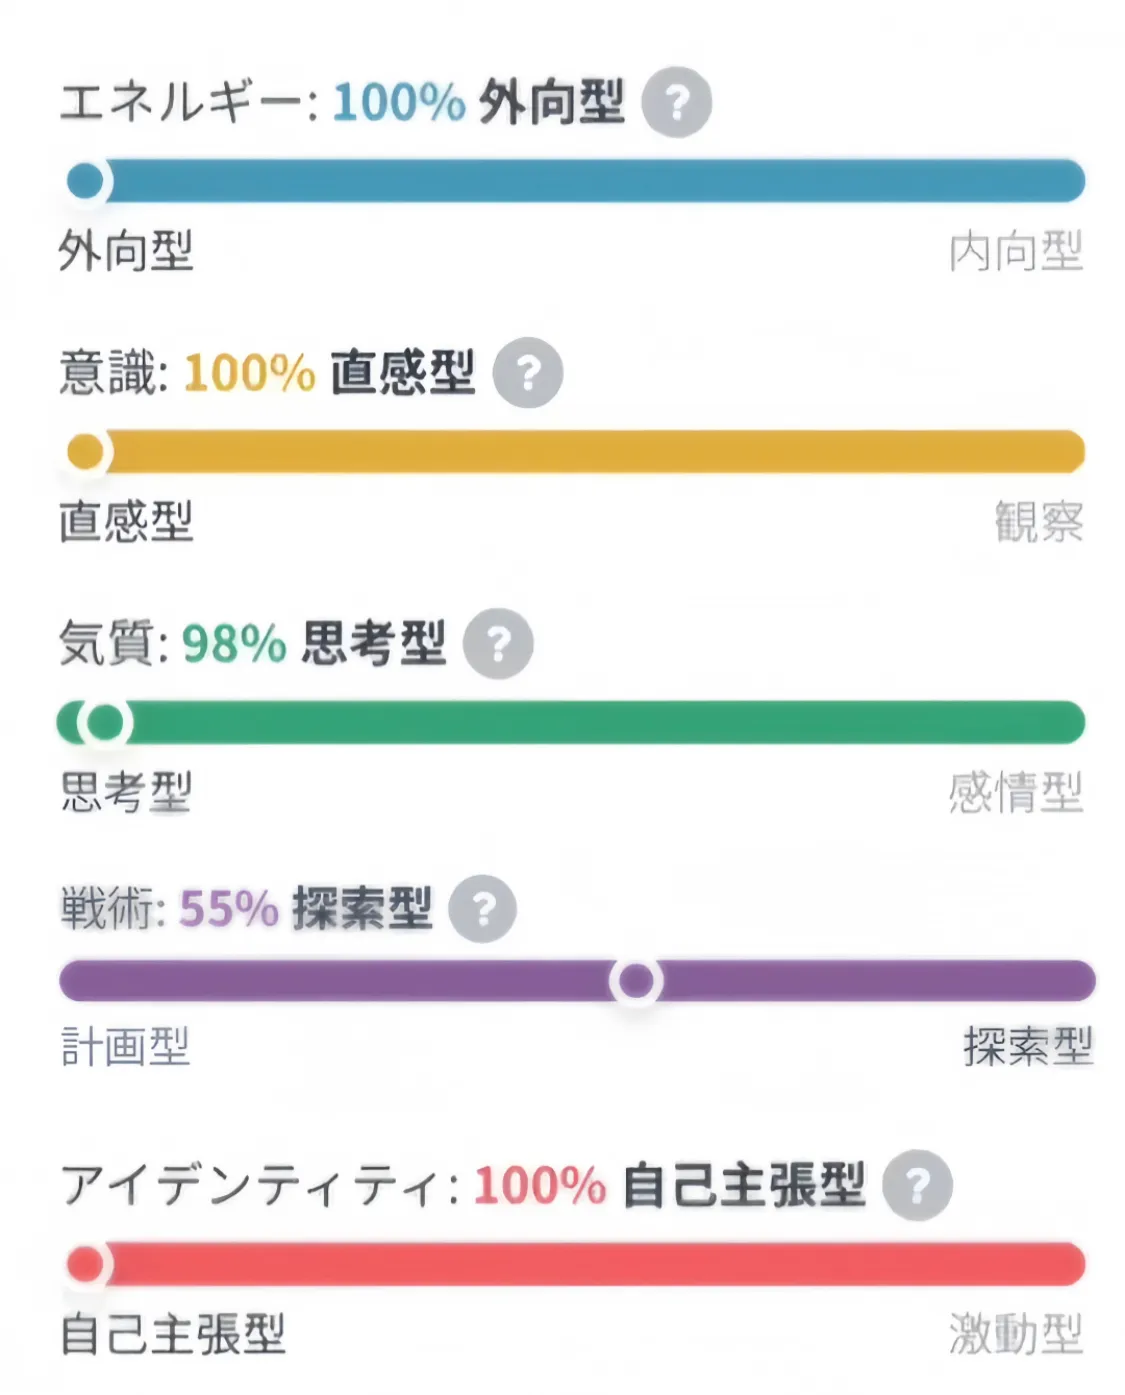Click the question mark beside 思考型 heading
The width and height of the screenshot is (1125, 1395).
pos(498,644)
